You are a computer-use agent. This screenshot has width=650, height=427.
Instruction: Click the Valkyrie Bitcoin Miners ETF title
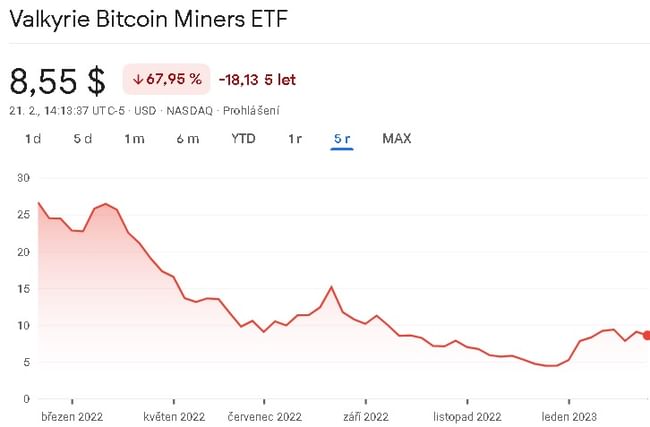coord(148,20)
